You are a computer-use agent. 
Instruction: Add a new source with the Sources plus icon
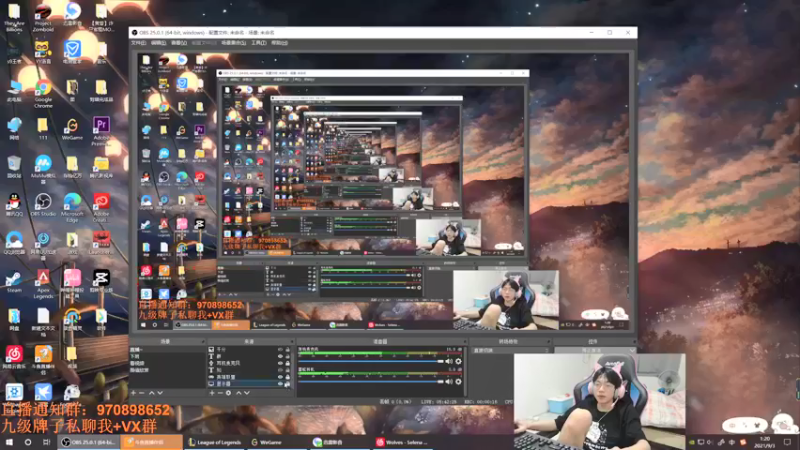[212, 393]
